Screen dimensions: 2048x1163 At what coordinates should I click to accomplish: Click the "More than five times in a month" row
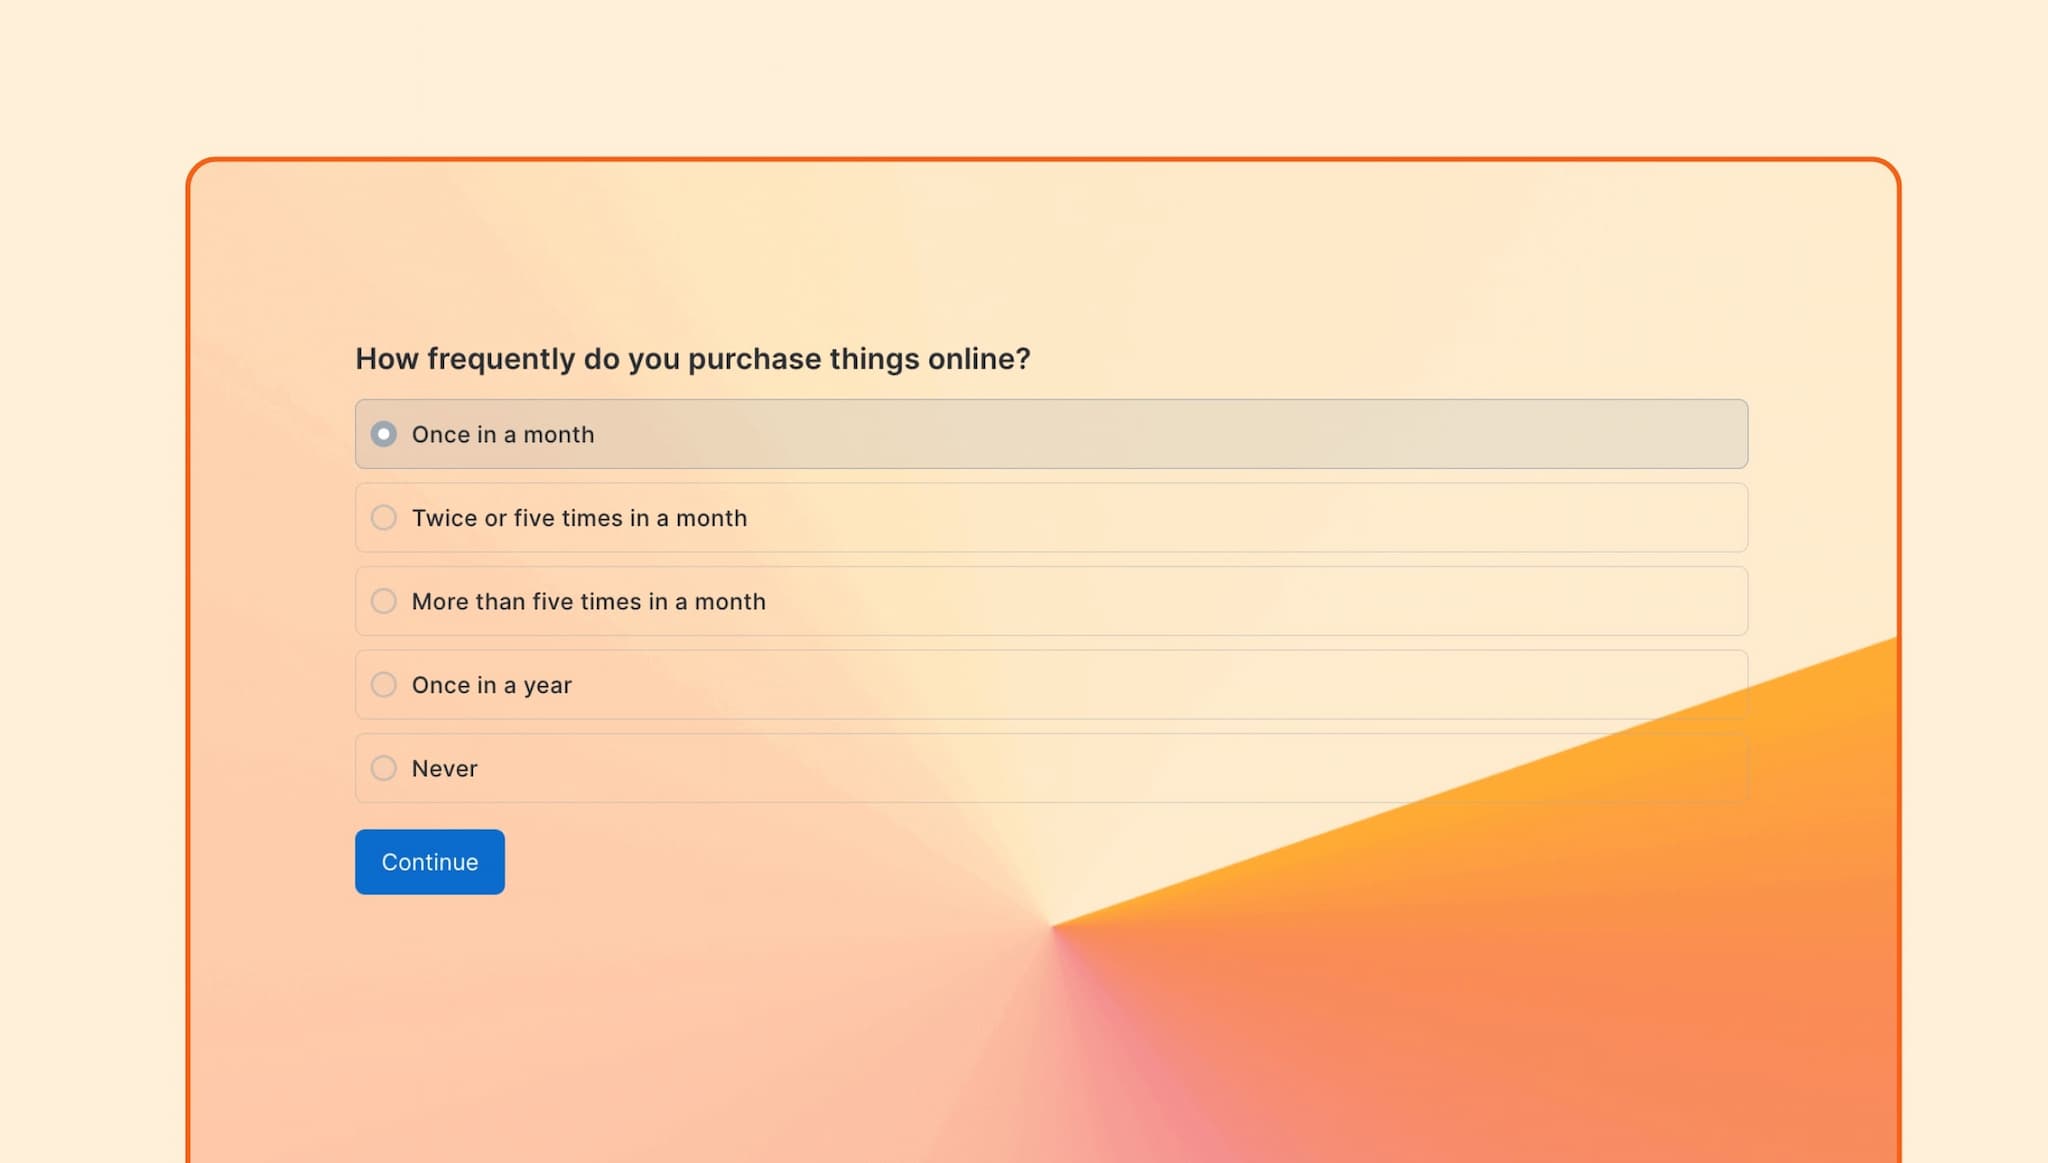click(x=1000, y=601)
